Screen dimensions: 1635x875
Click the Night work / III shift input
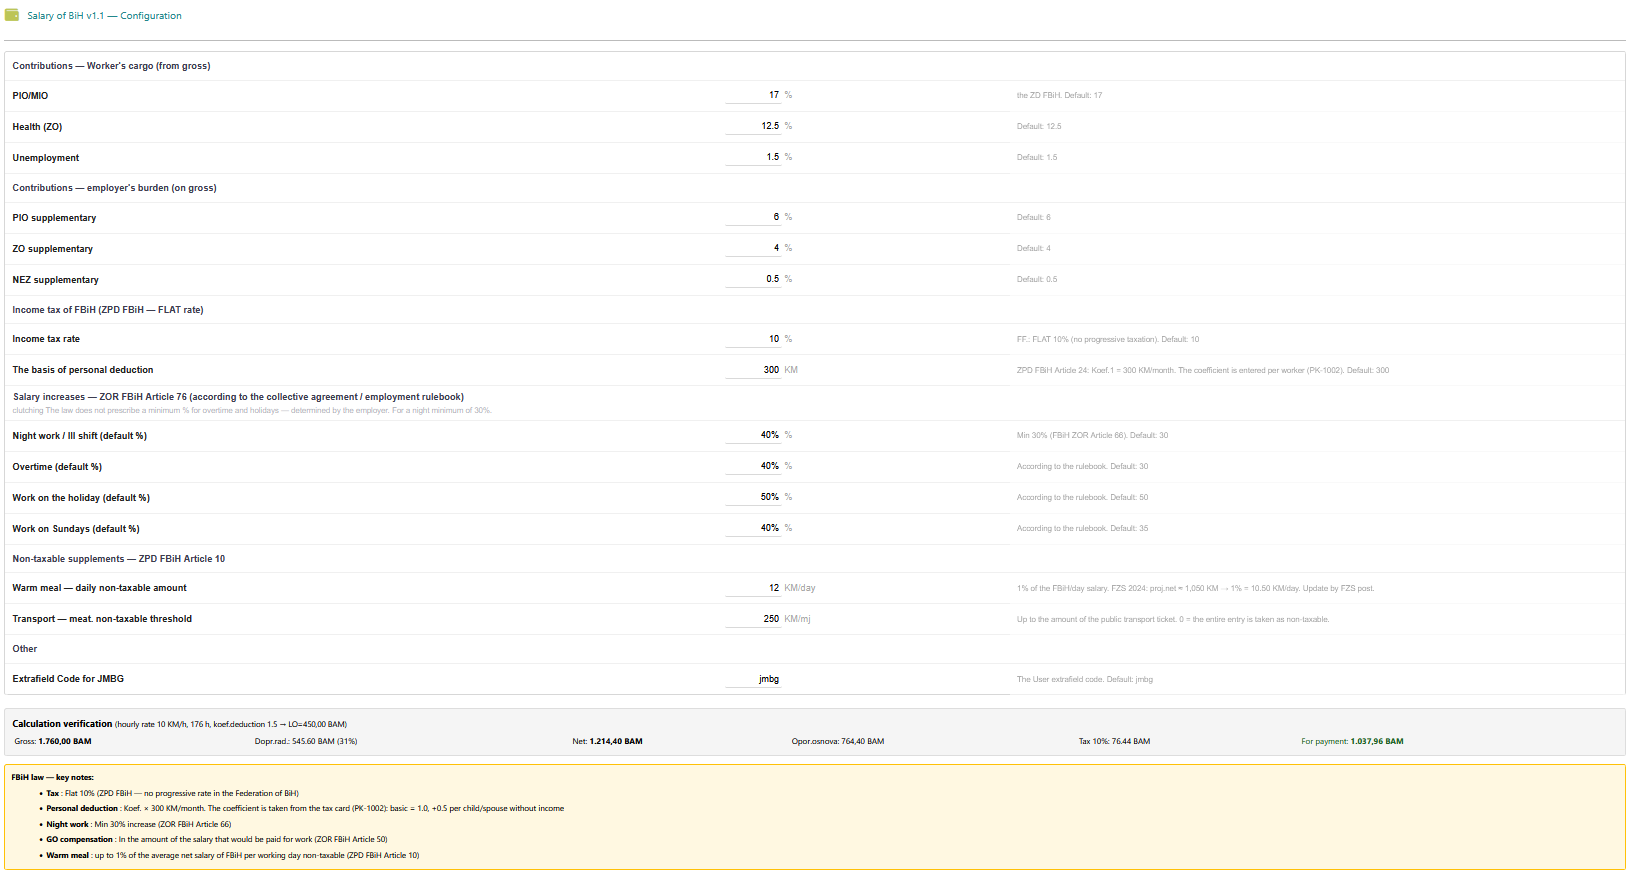click(x=753, y=435)
